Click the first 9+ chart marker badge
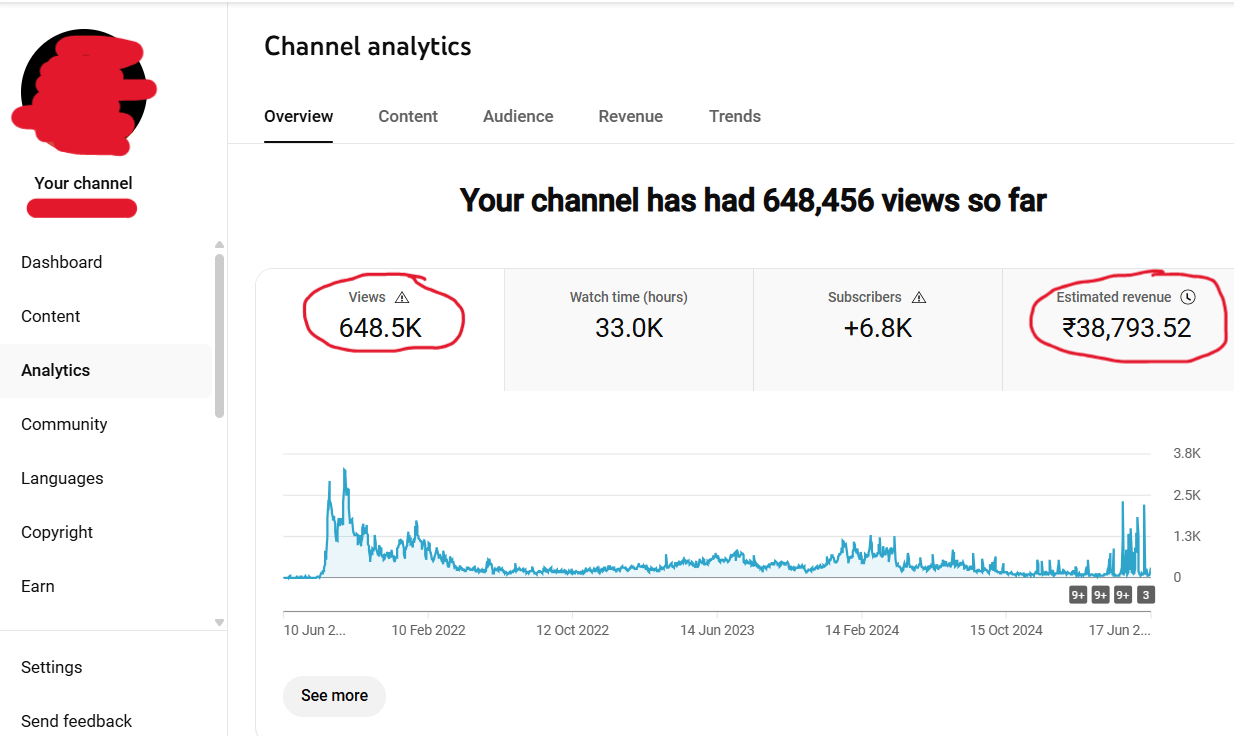This screenshot has height=736, width=1234. [x=1078, y=595]
